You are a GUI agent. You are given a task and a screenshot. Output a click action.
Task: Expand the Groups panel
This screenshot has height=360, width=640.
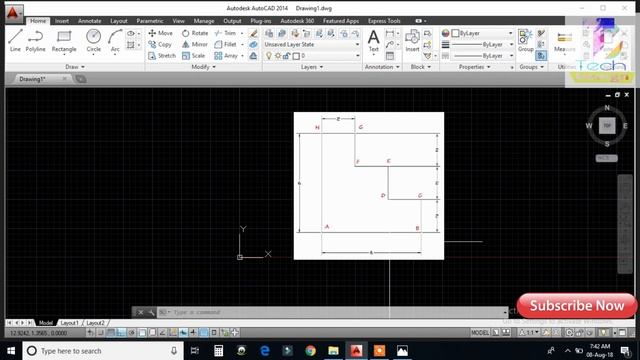pos(531,67)
